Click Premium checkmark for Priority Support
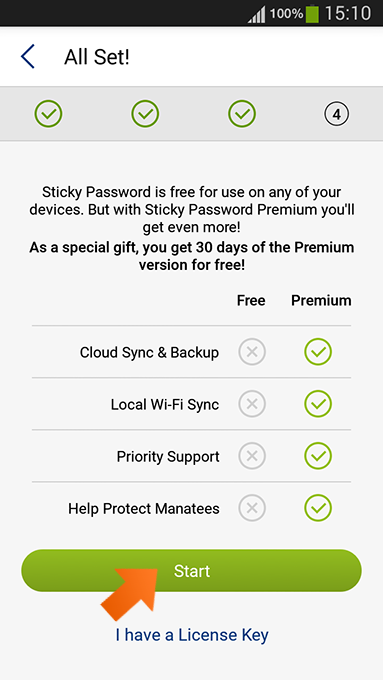 (x=318, y=456)
